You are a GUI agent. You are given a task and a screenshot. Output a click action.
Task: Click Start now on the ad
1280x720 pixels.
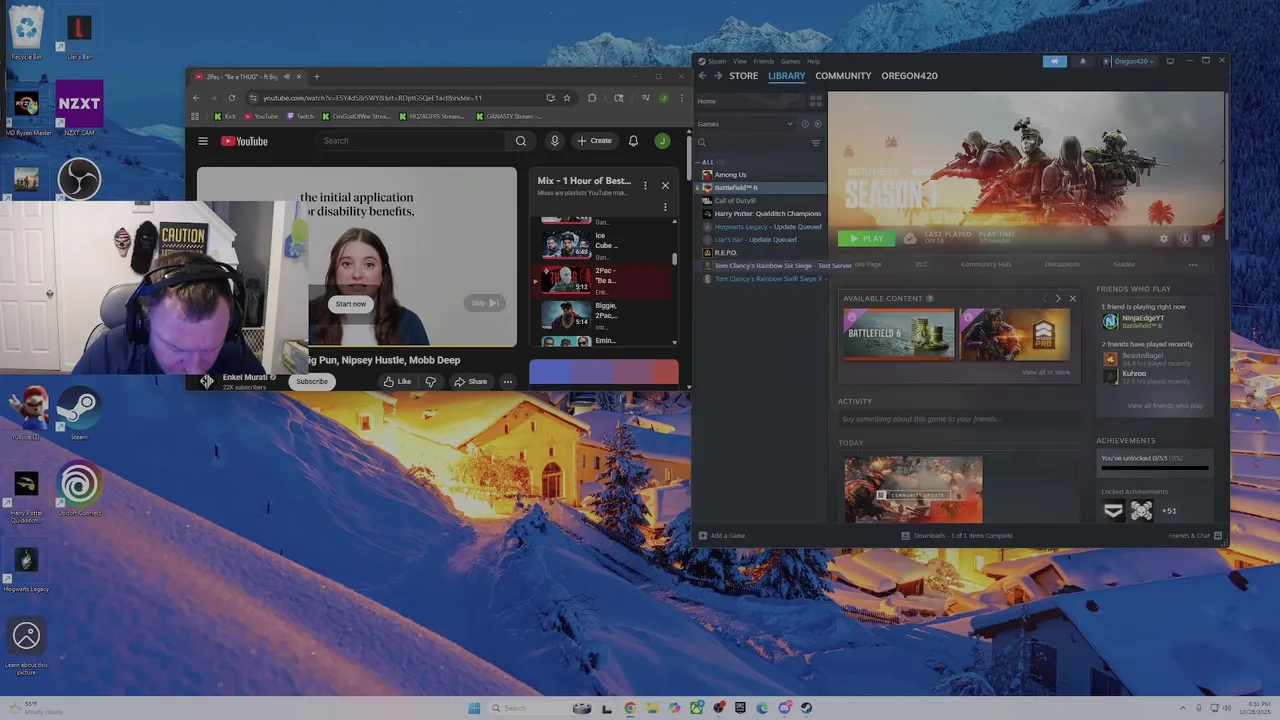tap(351, 304)
